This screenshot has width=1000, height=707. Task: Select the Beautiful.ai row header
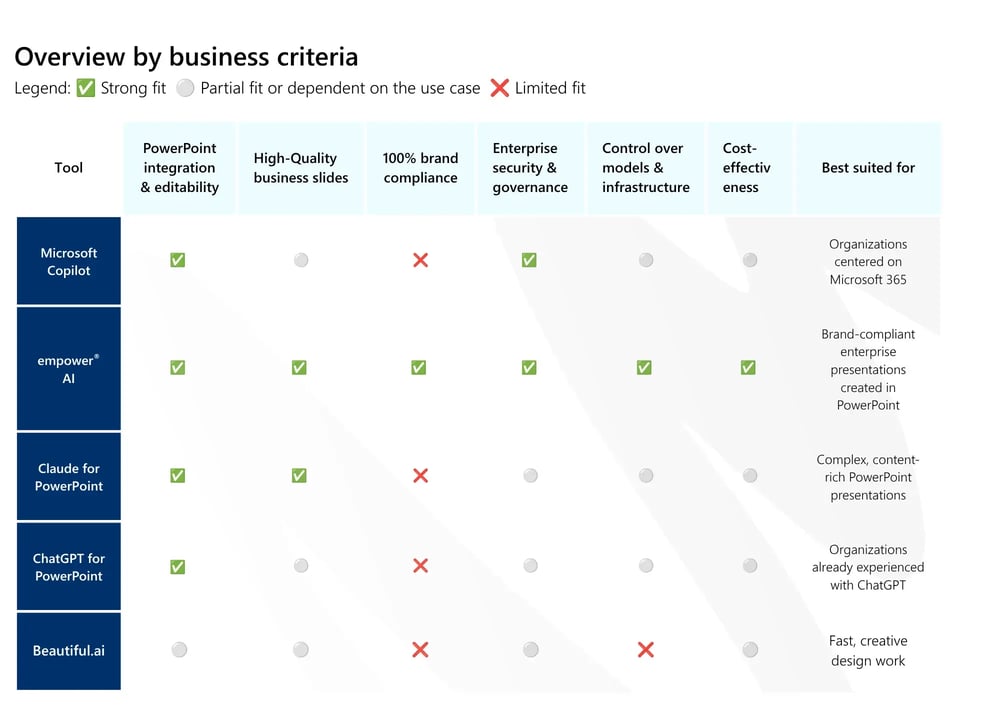coord(69,651)
